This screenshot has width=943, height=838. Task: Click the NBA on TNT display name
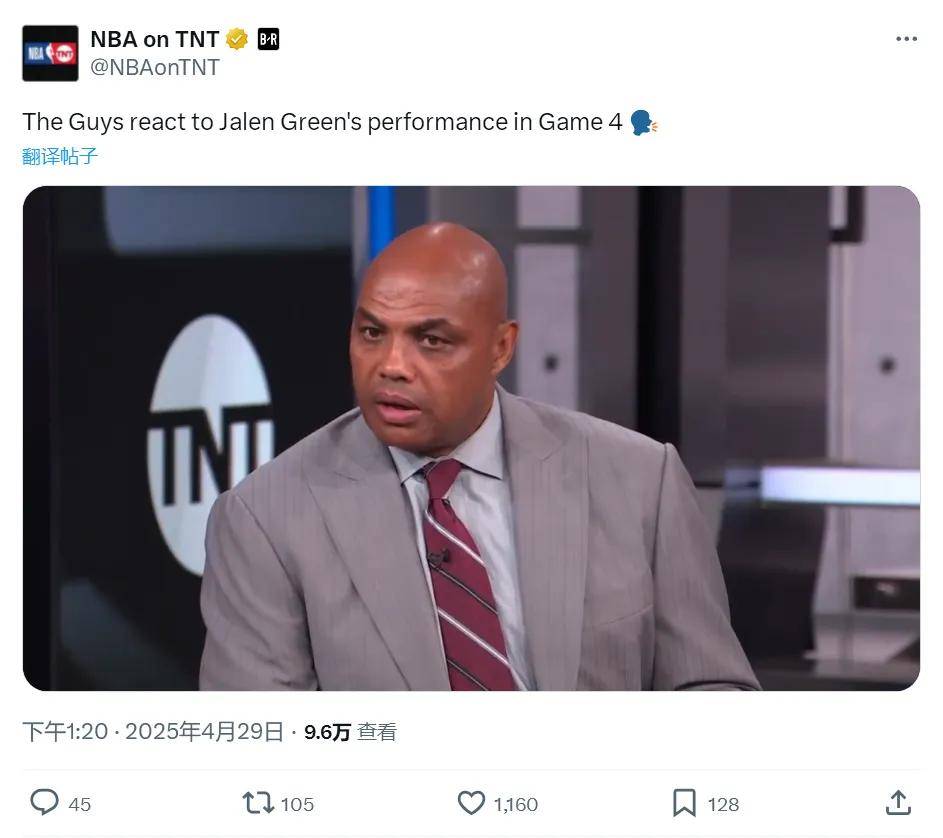click(x=155, y=39)
